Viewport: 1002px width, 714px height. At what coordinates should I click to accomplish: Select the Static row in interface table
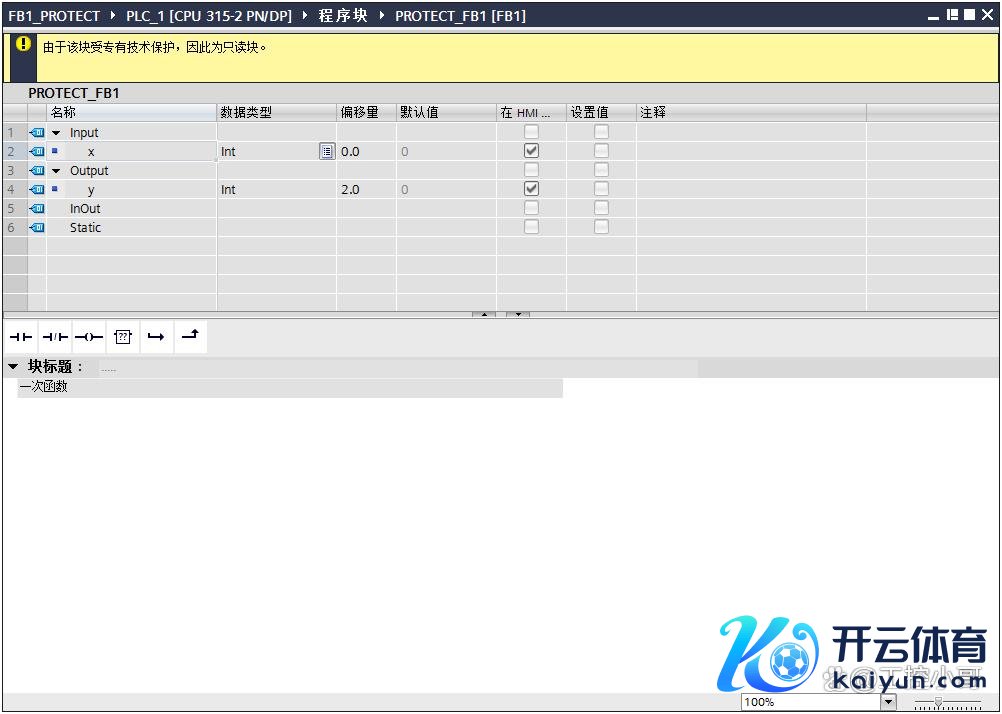point(85,227)
